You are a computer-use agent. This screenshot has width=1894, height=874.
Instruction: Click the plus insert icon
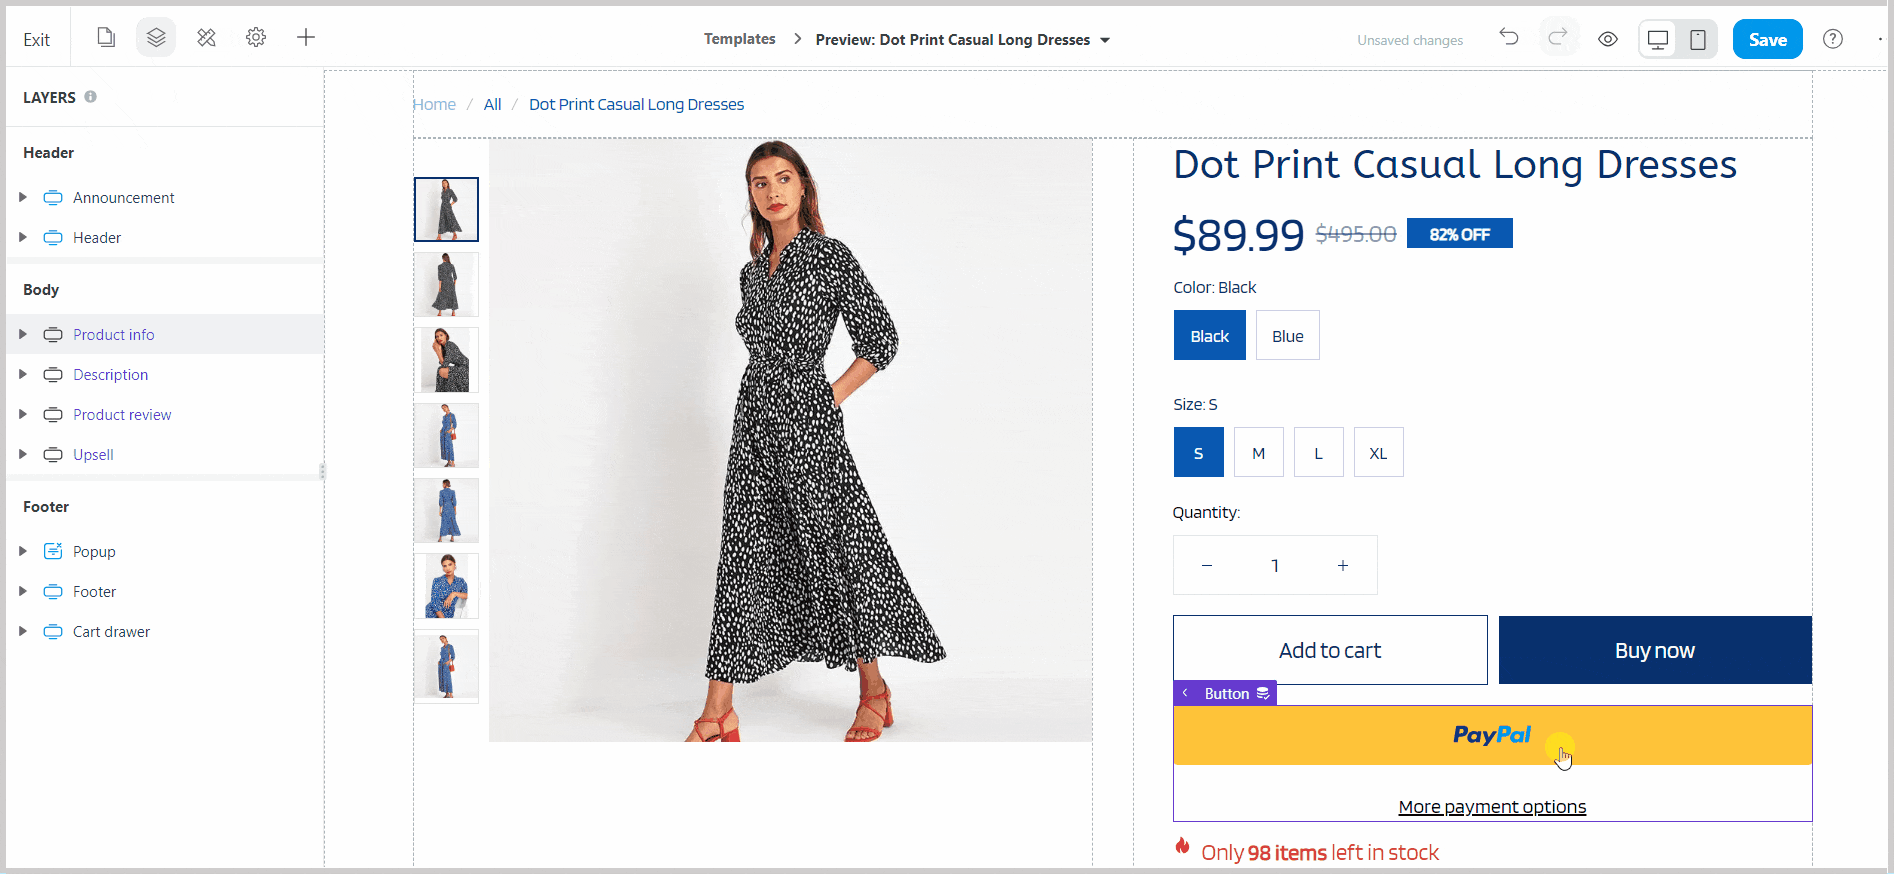(306, 38)
